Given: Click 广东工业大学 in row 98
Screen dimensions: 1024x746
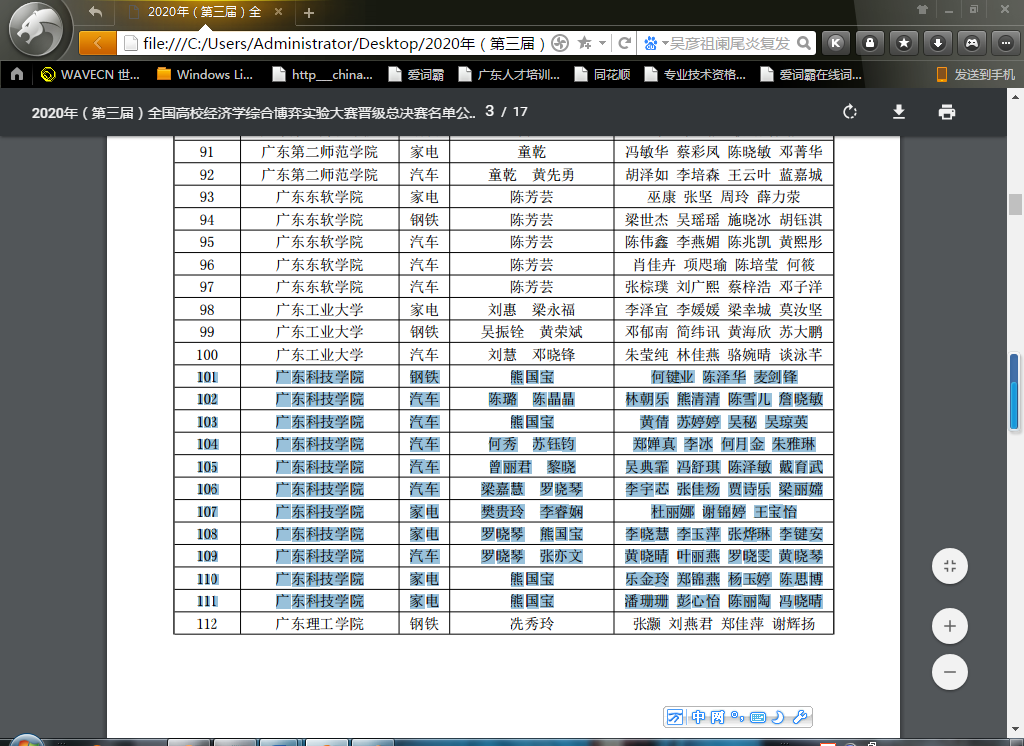Looking at the screenshot, I should pyautogui.click(x=319, y=310).
